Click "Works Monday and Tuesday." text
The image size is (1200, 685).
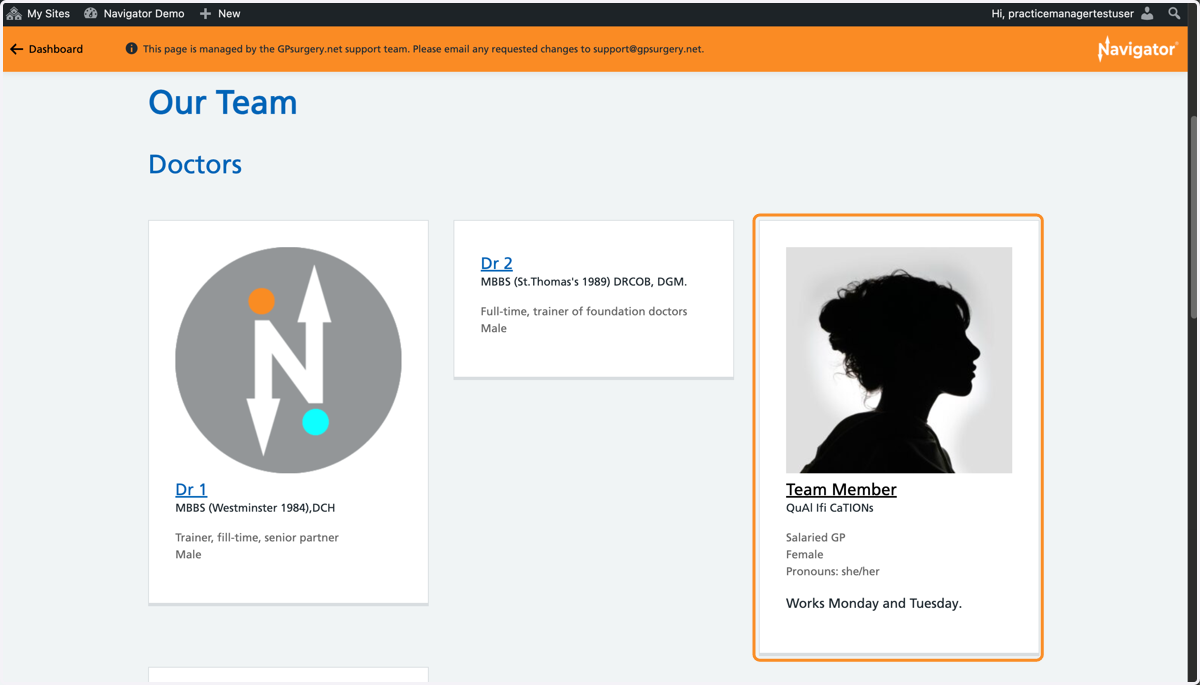point(874,604)
